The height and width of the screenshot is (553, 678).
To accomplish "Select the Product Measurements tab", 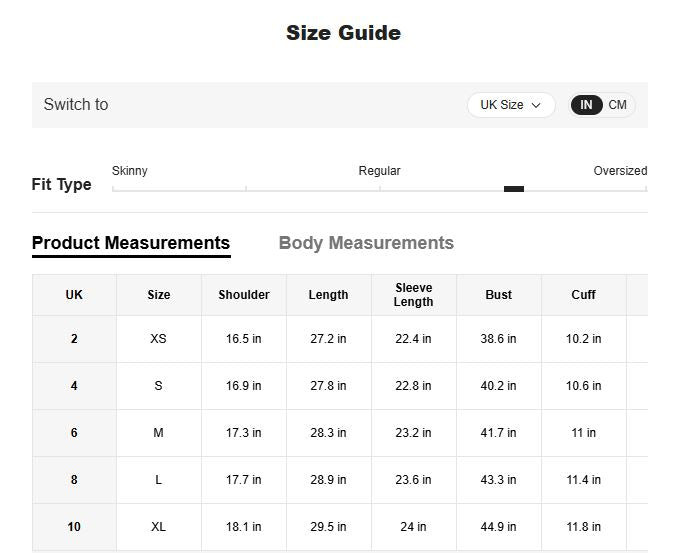I will tap(131, 243).
